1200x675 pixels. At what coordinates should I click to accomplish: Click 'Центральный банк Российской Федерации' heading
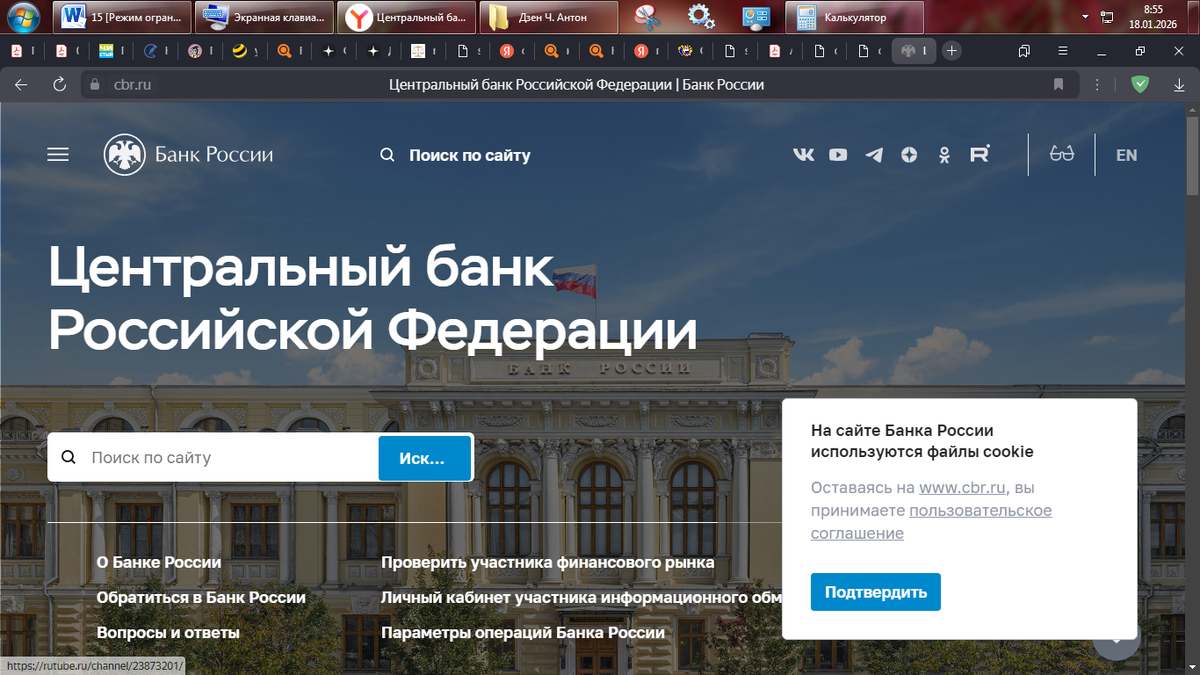(372, 297)
